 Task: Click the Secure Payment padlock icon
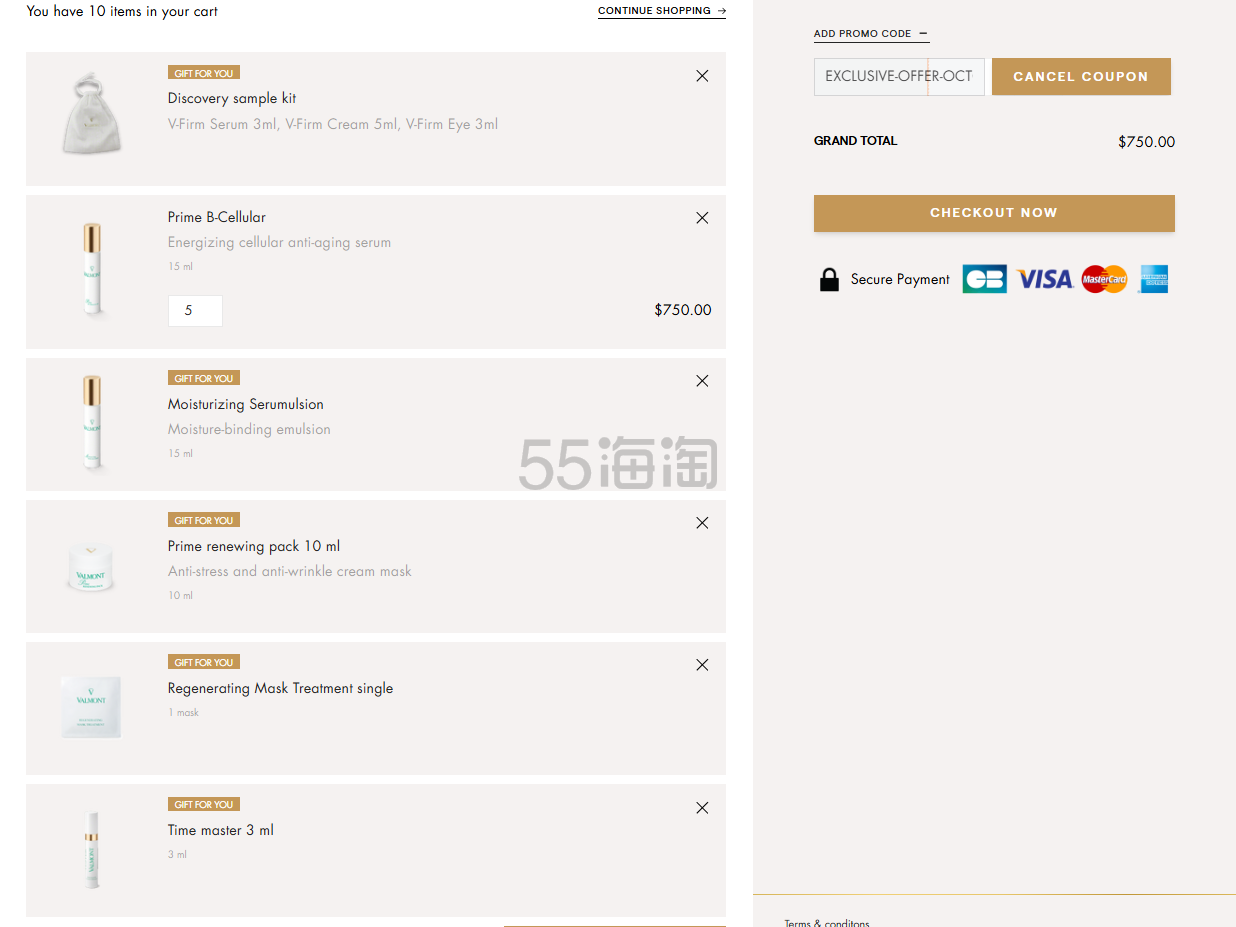[829, 280]
